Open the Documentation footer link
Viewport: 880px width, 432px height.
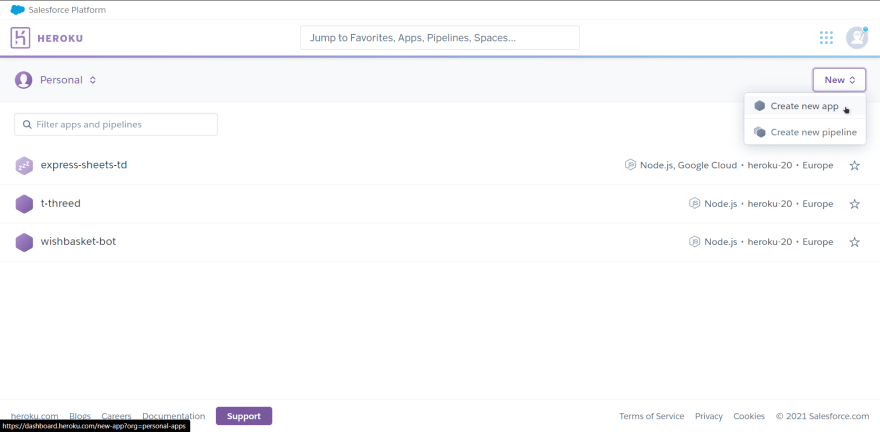(x=173, y=416)
